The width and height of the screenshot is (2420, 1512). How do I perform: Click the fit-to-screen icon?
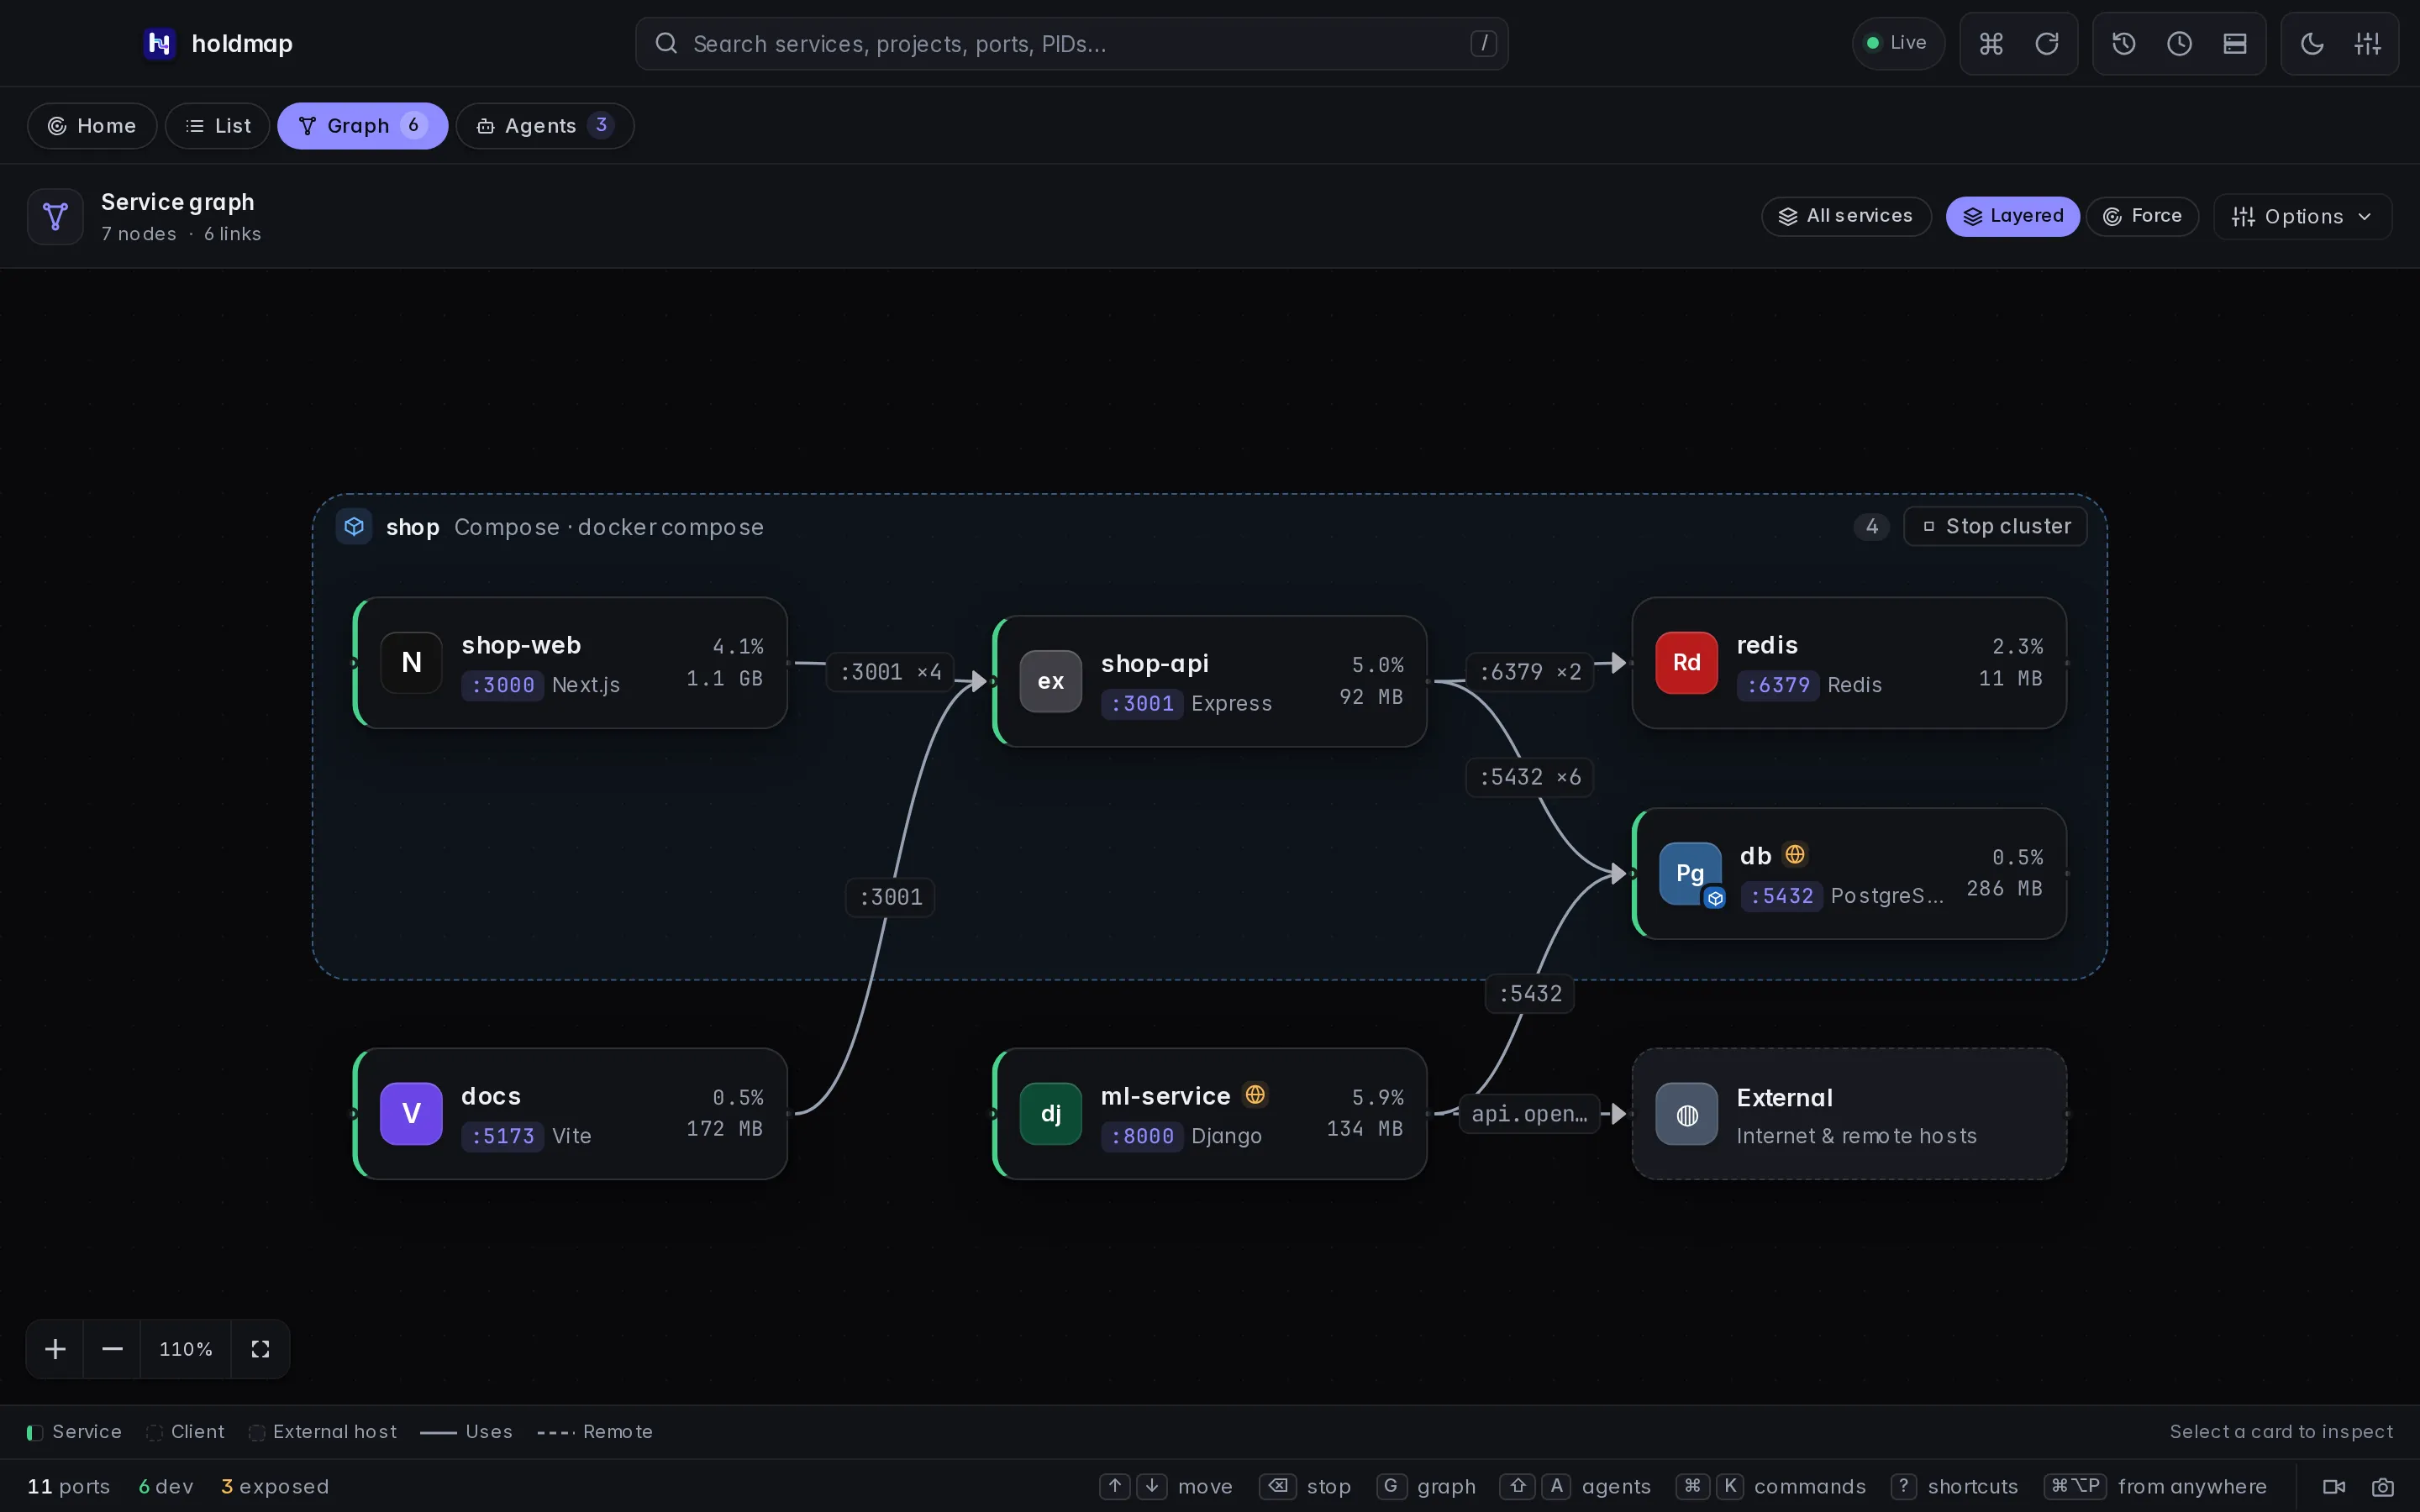pos(260,1349)
